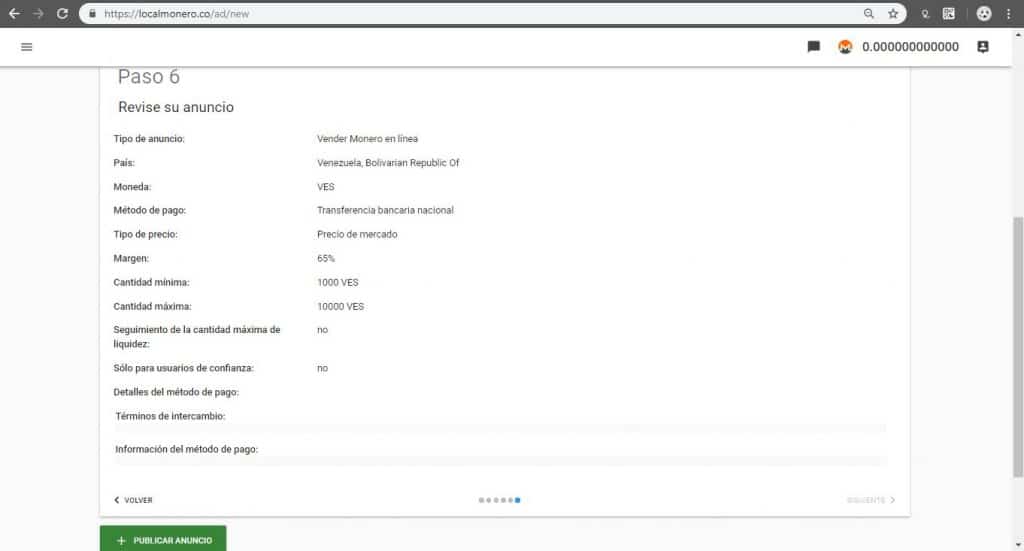1024x551 pixels.
Task: Go back with the VOLVER button
Action: click(133, 500)
